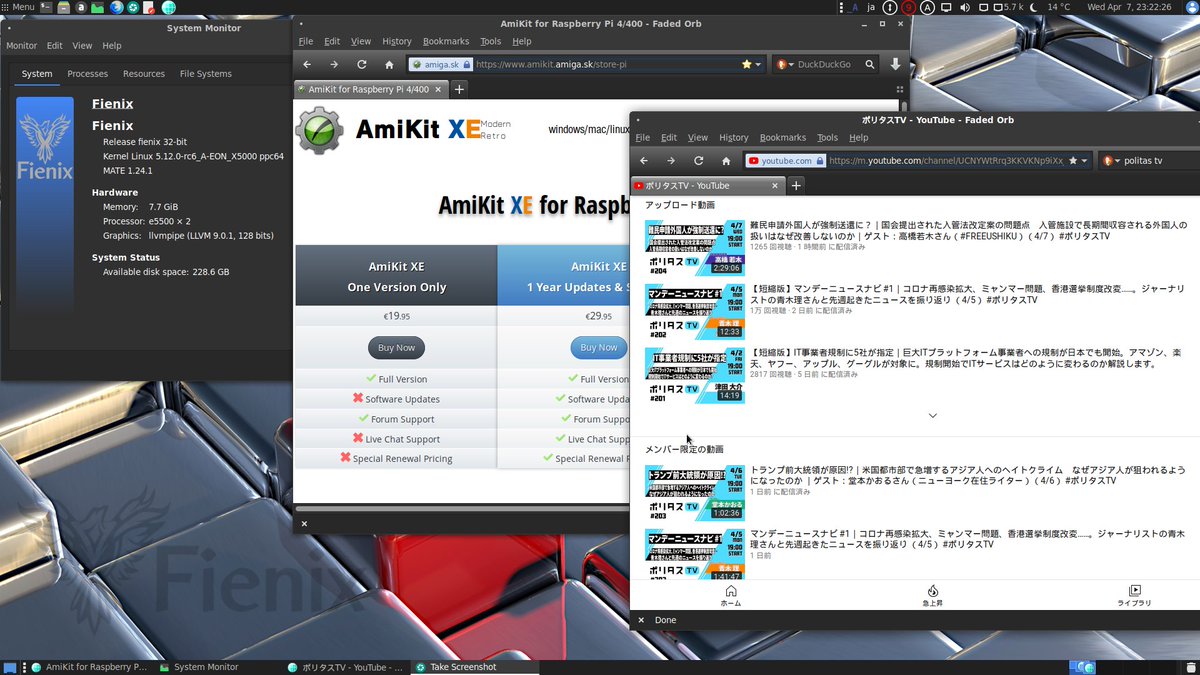The height and width of the screenshot is (675, 1200).
Task: Open a new tab in the AmiKit window
Action: point(459,89)
